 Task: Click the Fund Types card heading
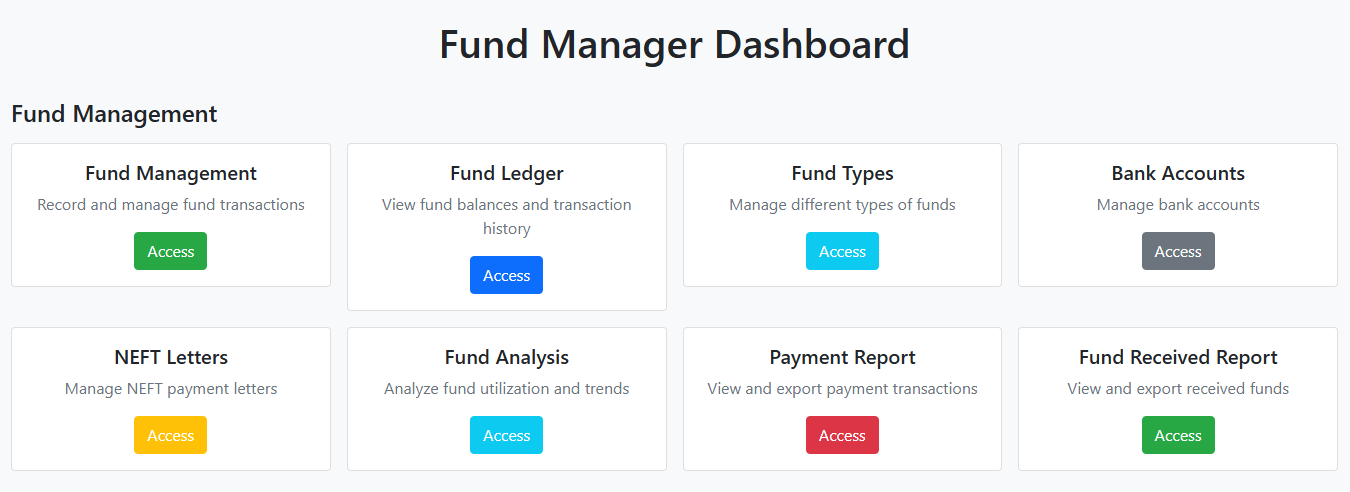tap(842, 174)
